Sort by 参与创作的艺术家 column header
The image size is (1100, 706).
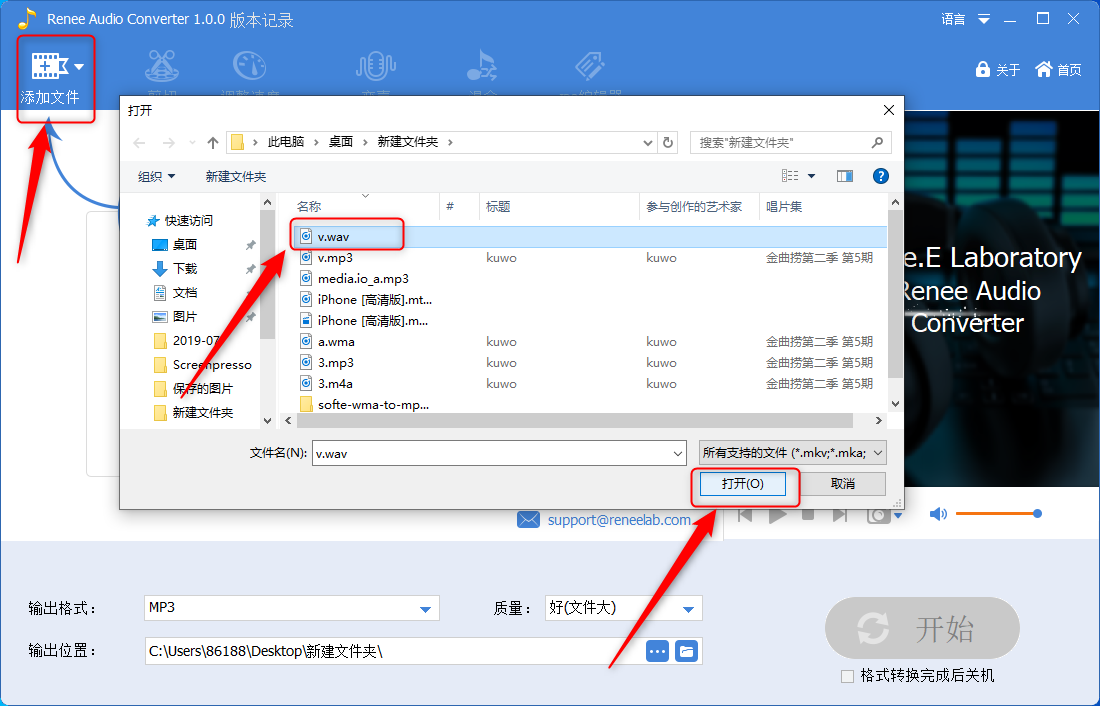(x=694, y=206)
